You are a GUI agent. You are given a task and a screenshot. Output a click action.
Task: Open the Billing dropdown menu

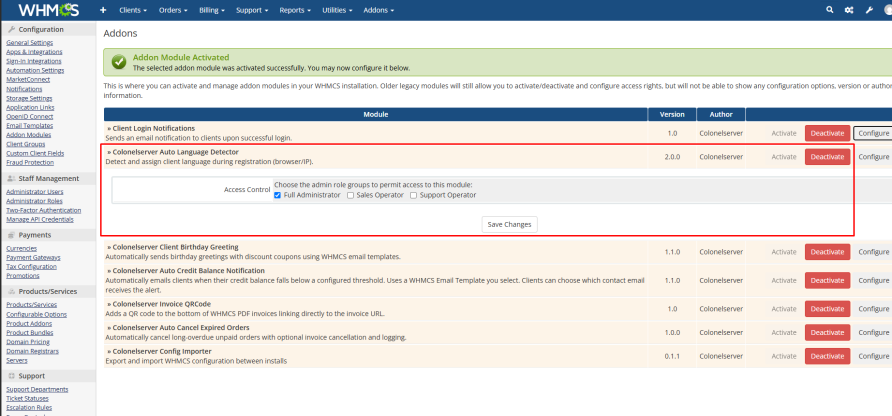click(212, 10)
